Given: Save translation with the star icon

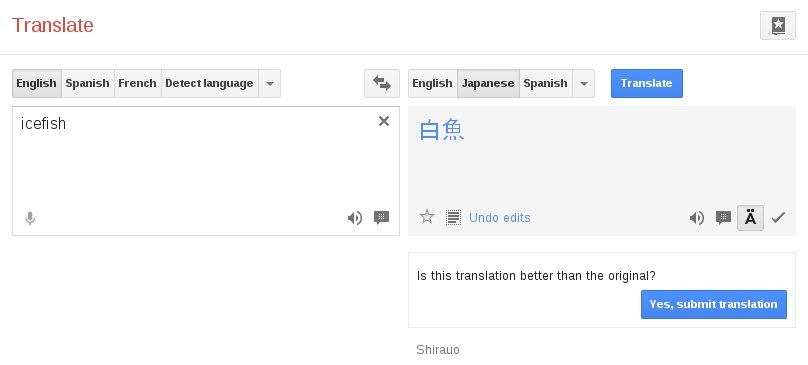Looking at the screenshot, I should 427,217.
